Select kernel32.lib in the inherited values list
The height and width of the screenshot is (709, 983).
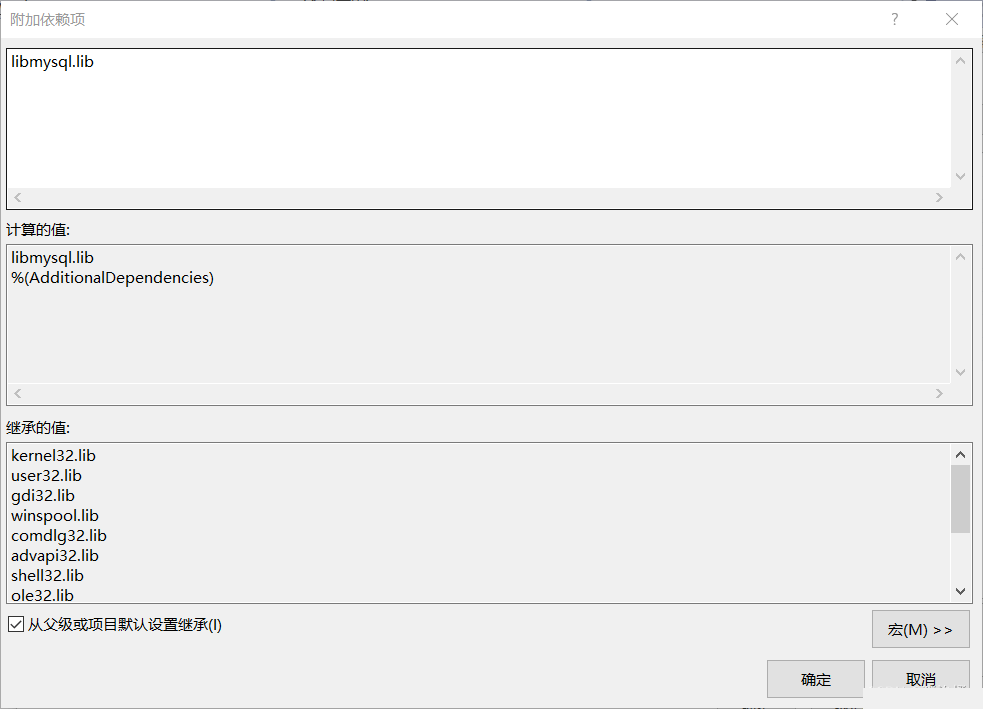pos(52,455)
